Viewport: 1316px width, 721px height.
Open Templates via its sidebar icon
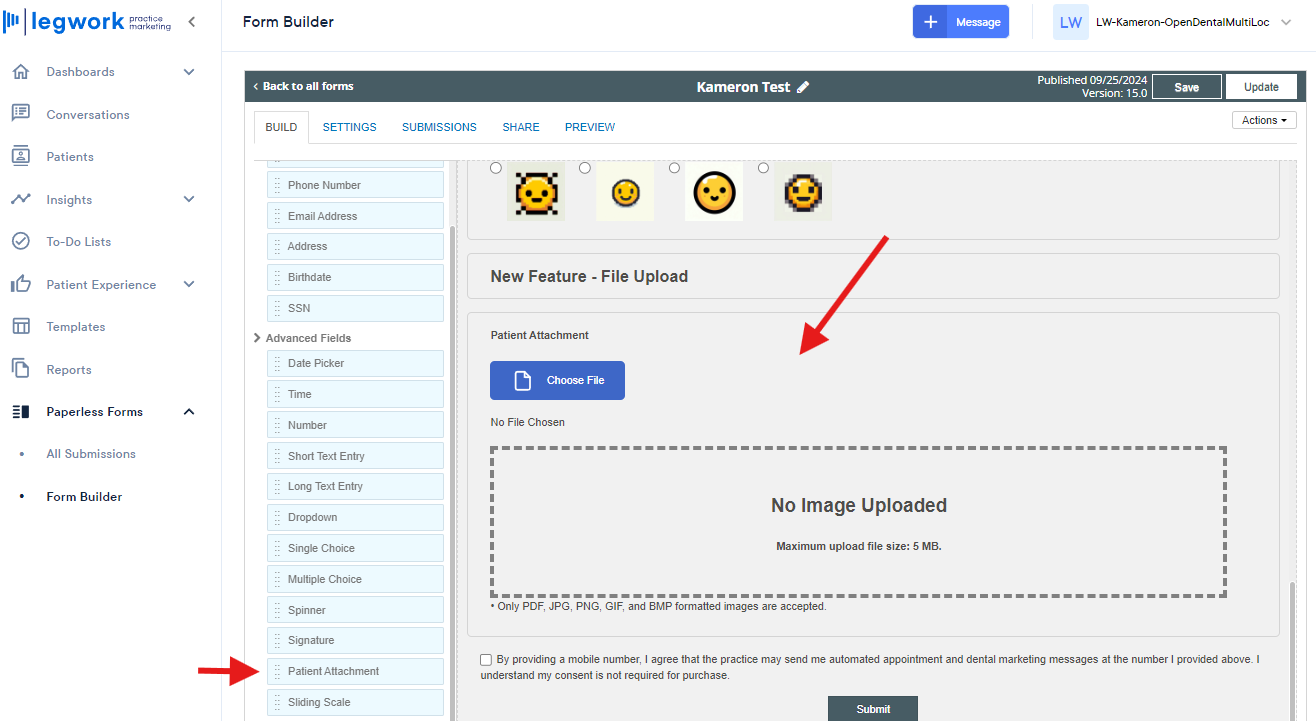coord(20,326)
